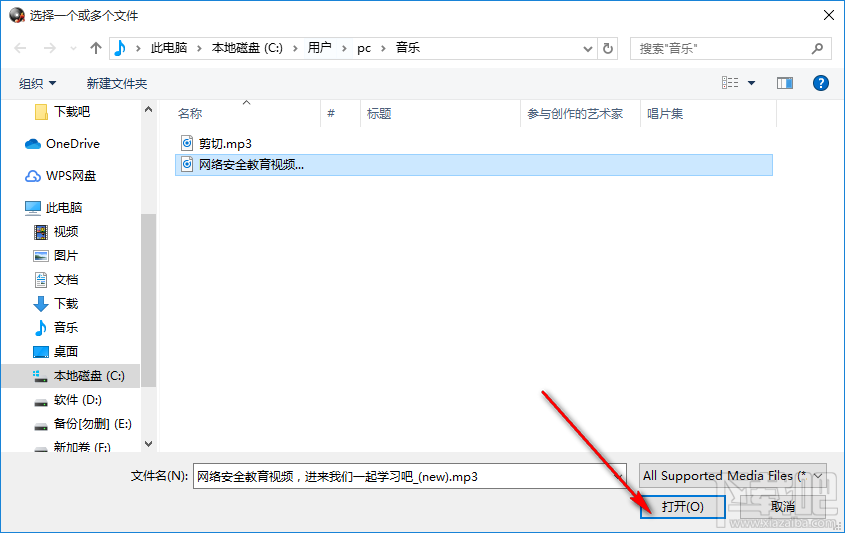Click the sidebar vertical scrollbar thumb
845x533 pixels.
(149, 300)
